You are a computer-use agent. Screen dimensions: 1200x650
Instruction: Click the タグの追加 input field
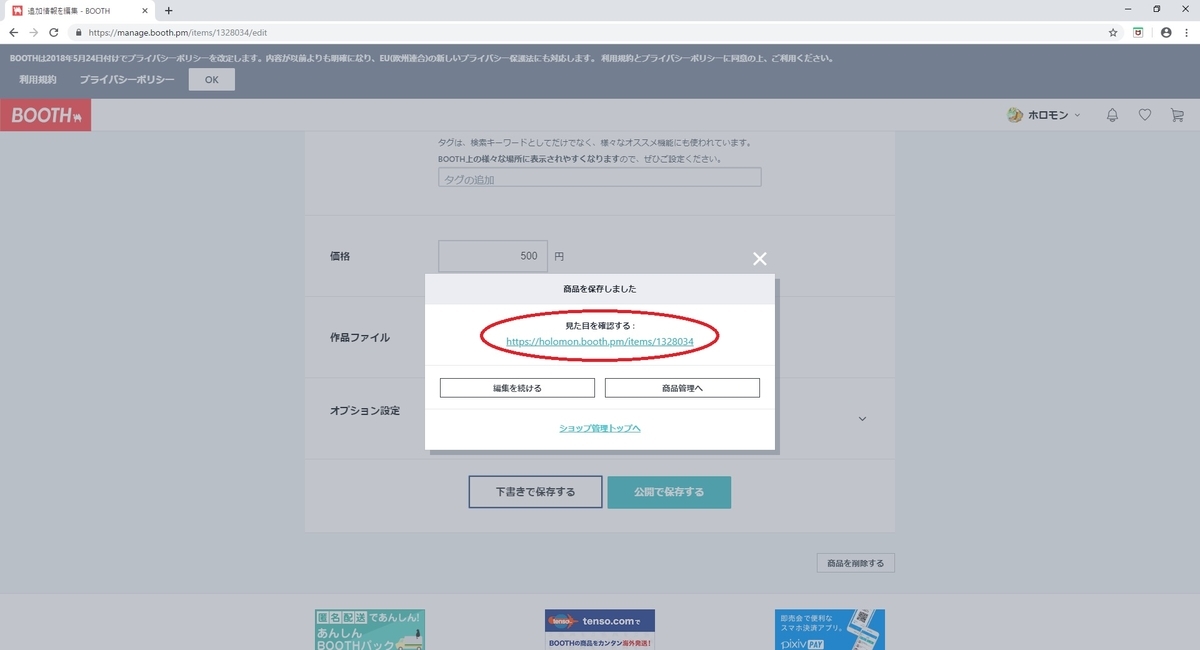(600, 176)
